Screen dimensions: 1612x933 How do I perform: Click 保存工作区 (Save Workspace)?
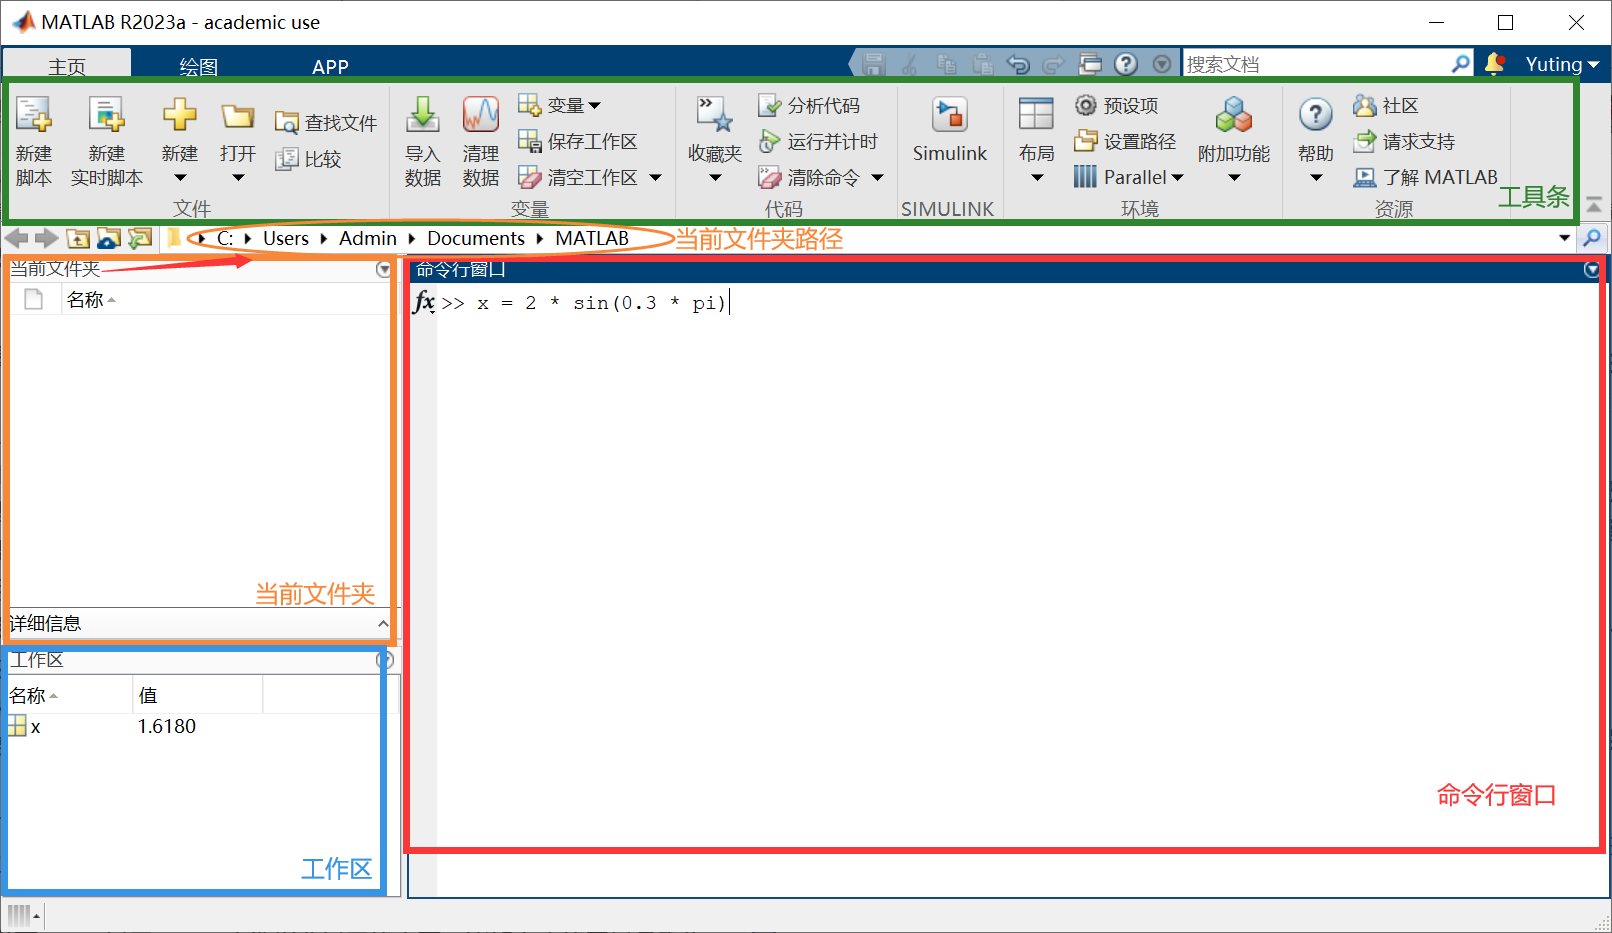[x=578, y=141]
